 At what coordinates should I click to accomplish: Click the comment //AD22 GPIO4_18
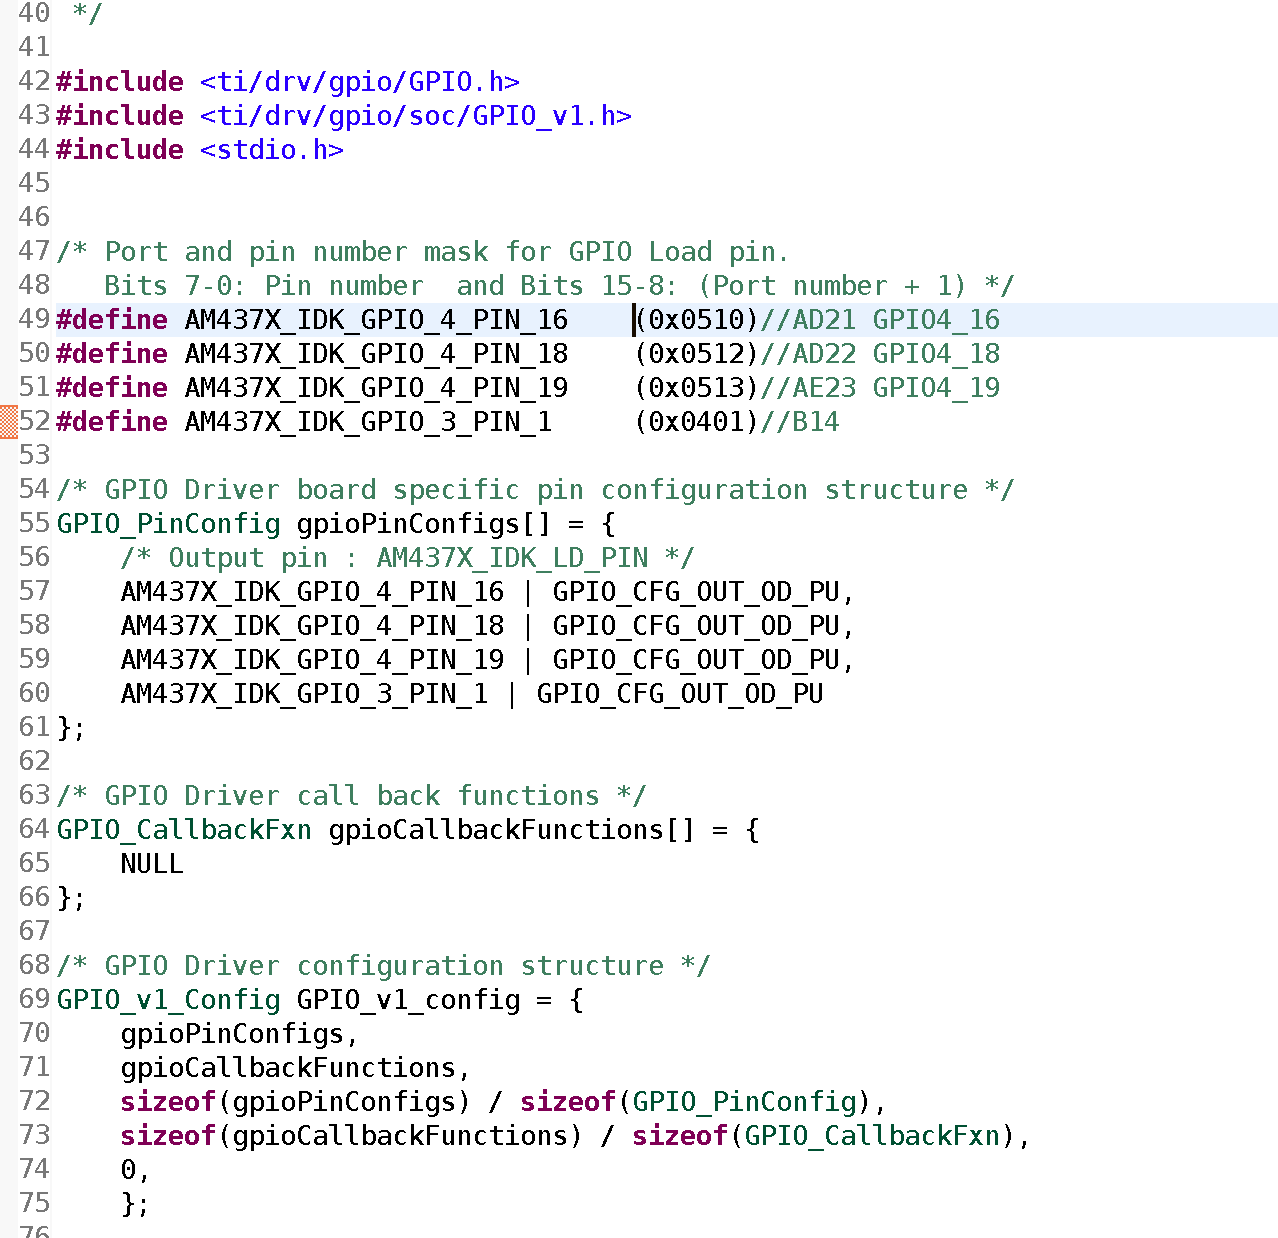880,354
